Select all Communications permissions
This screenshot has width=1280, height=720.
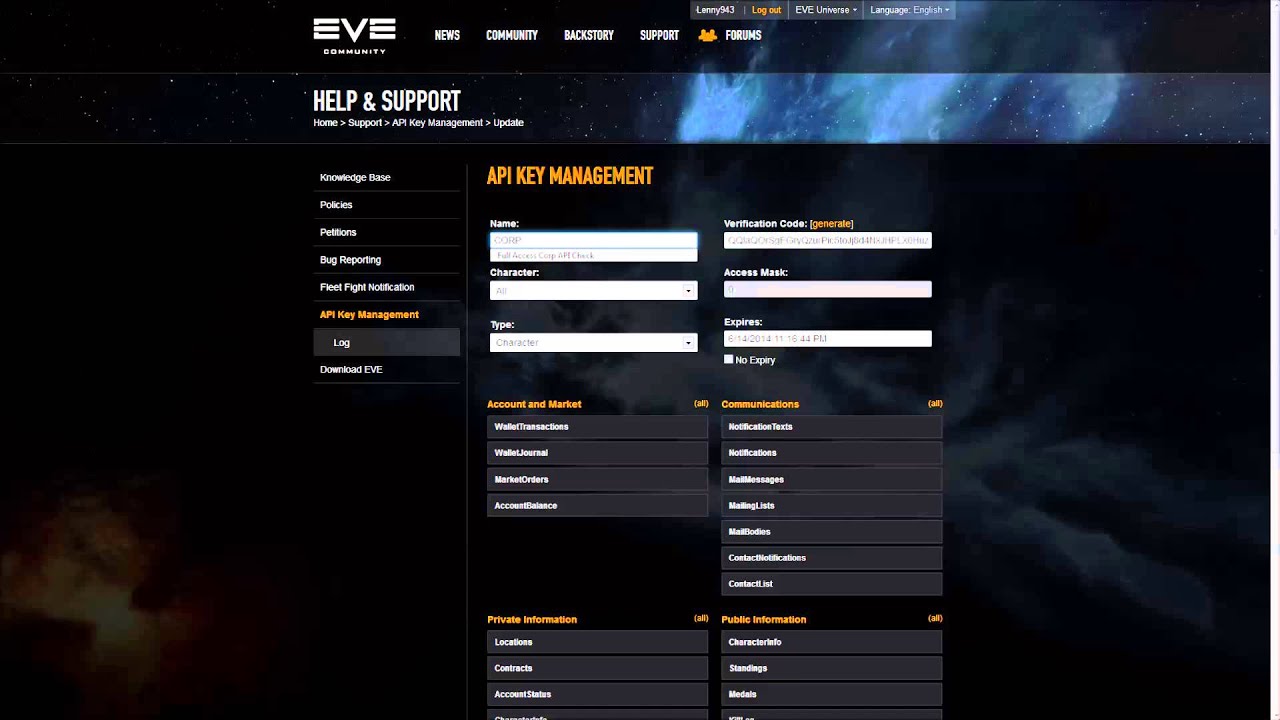pyautogui.click(x=935, y=404)
